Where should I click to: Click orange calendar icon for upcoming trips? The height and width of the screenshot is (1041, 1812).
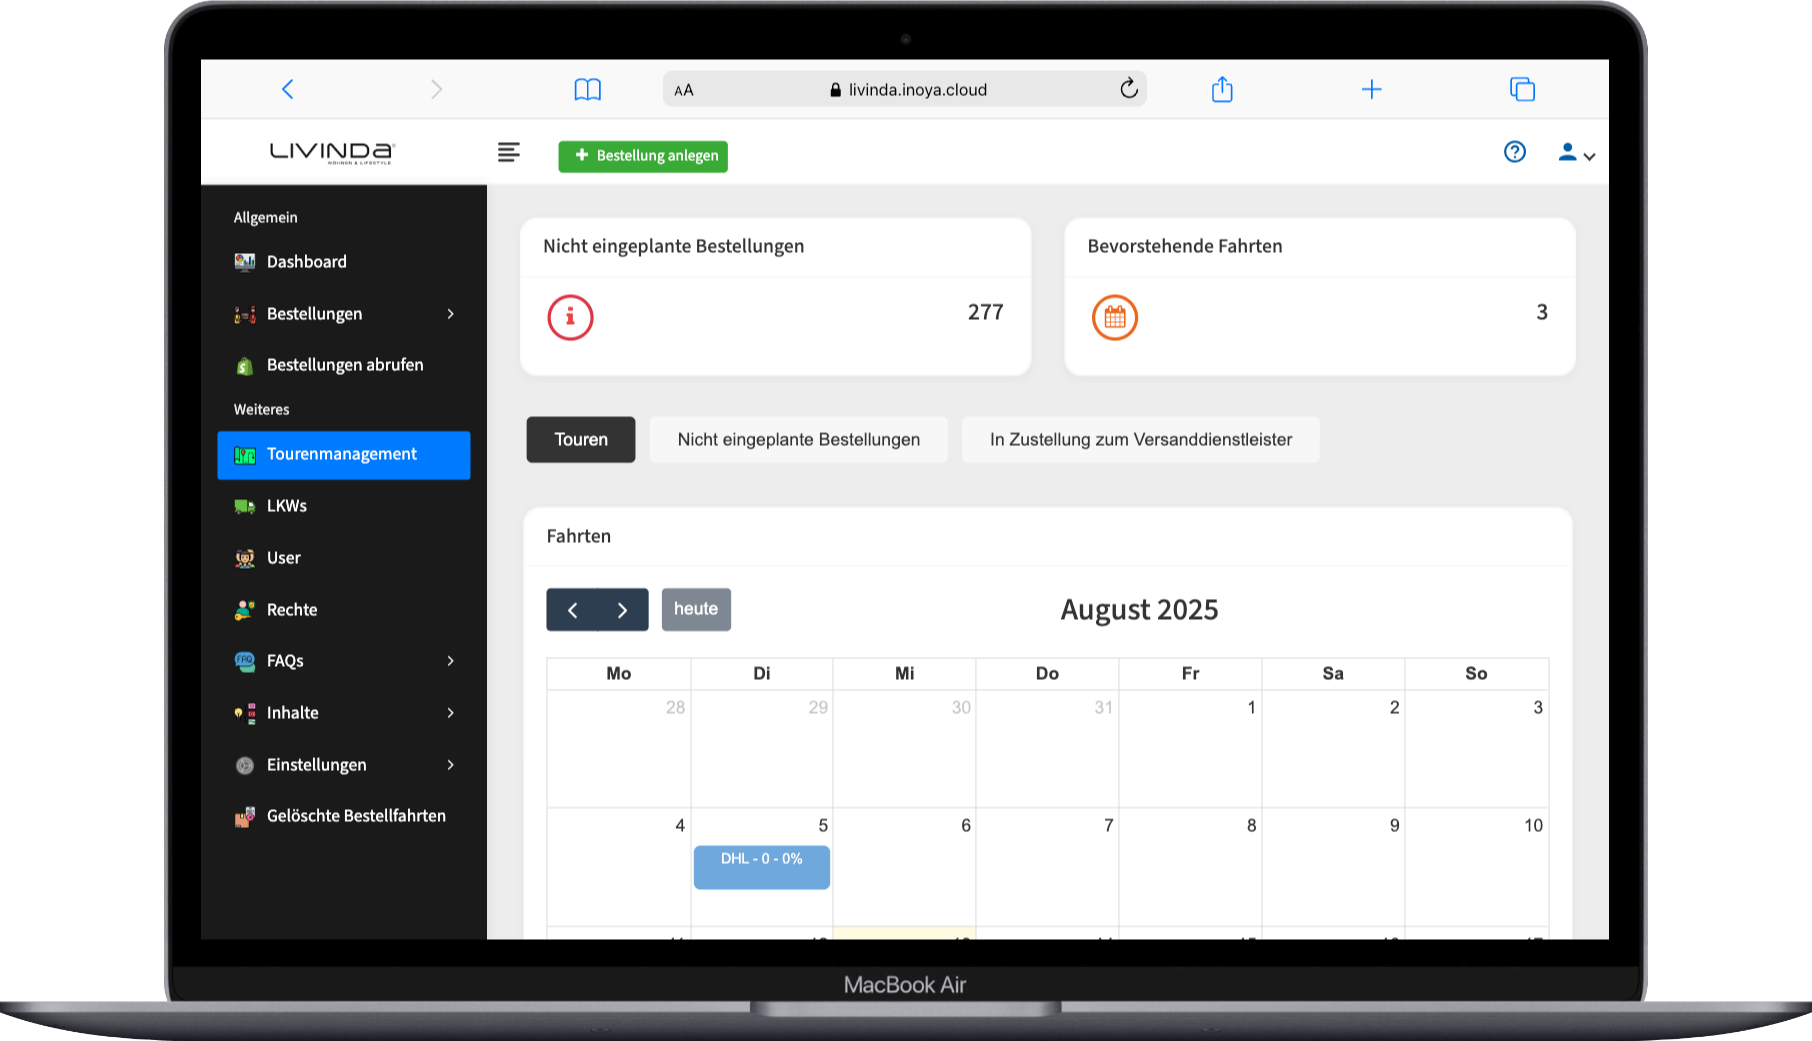[1115, 318]
